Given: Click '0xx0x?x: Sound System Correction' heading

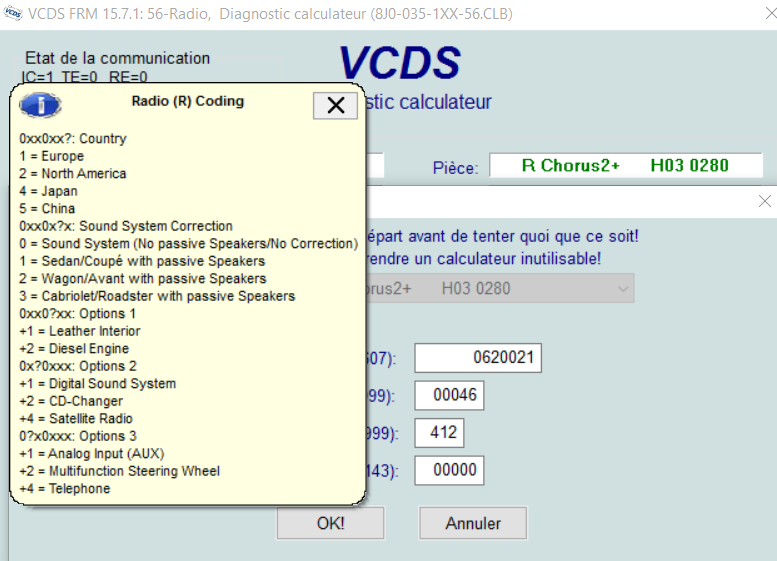Looking at the screenshot, I should pos(126,226).
